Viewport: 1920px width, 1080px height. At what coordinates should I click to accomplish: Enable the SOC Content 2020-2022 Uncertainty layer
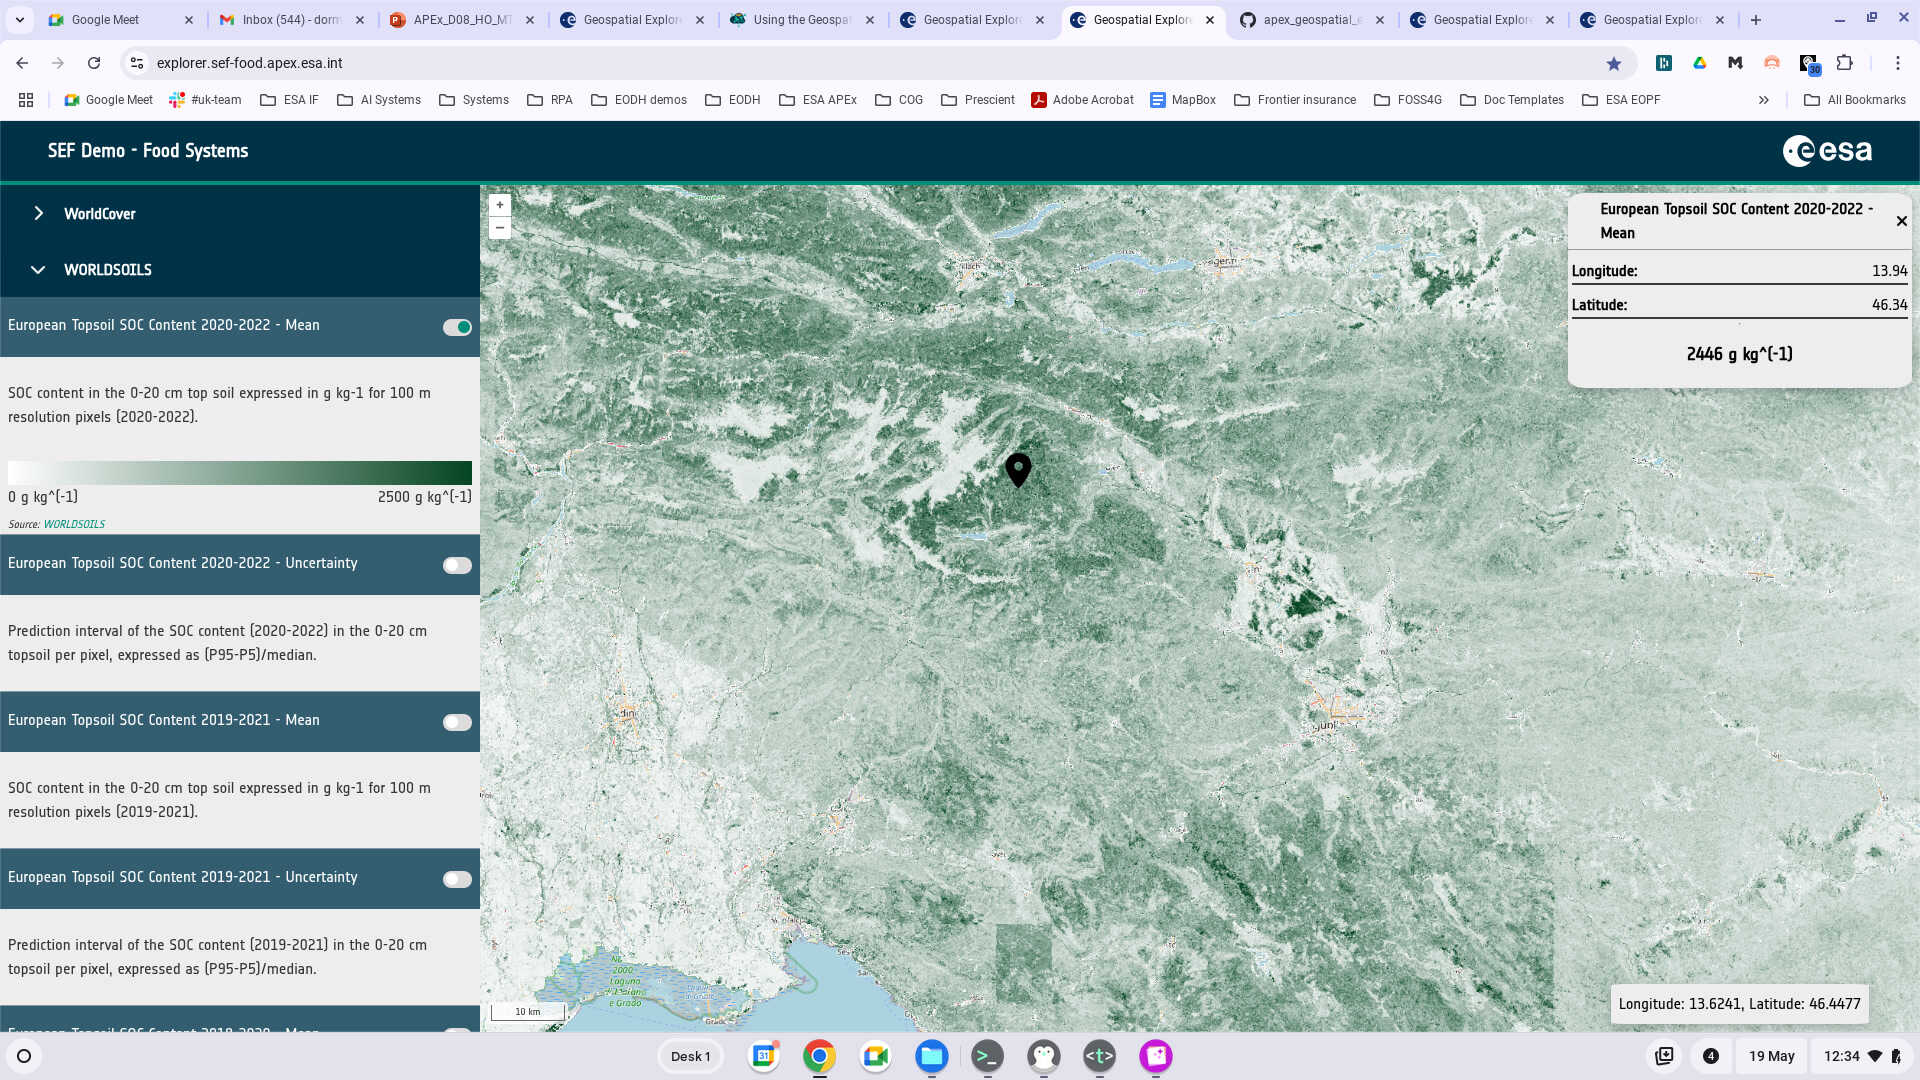457,565
